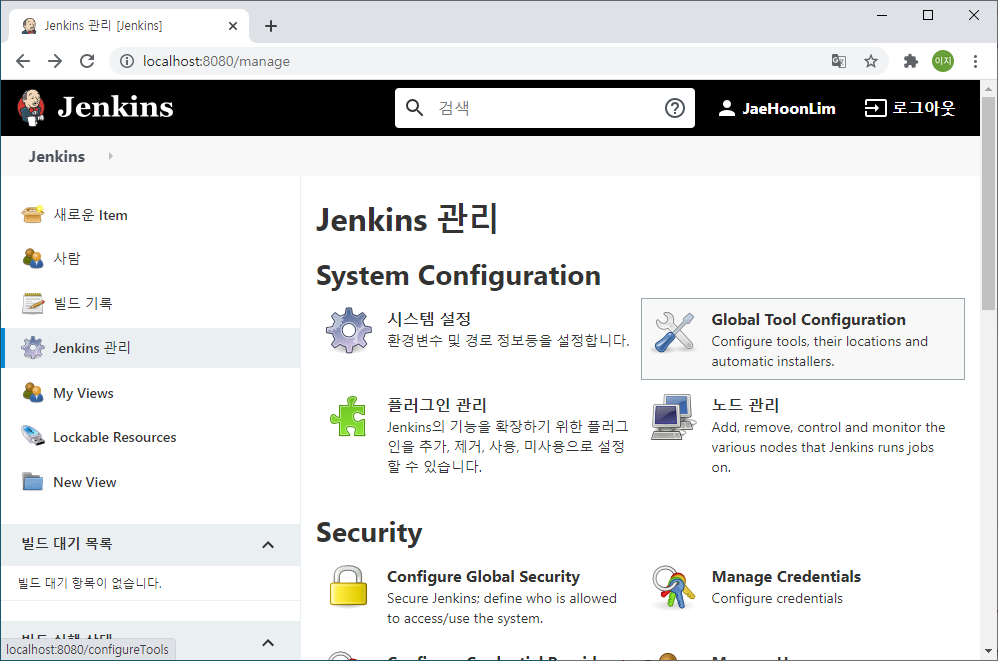This screenshot has width=998, height=661.
Task: Open 사람 page from sidebar
Action: [67, 258]
